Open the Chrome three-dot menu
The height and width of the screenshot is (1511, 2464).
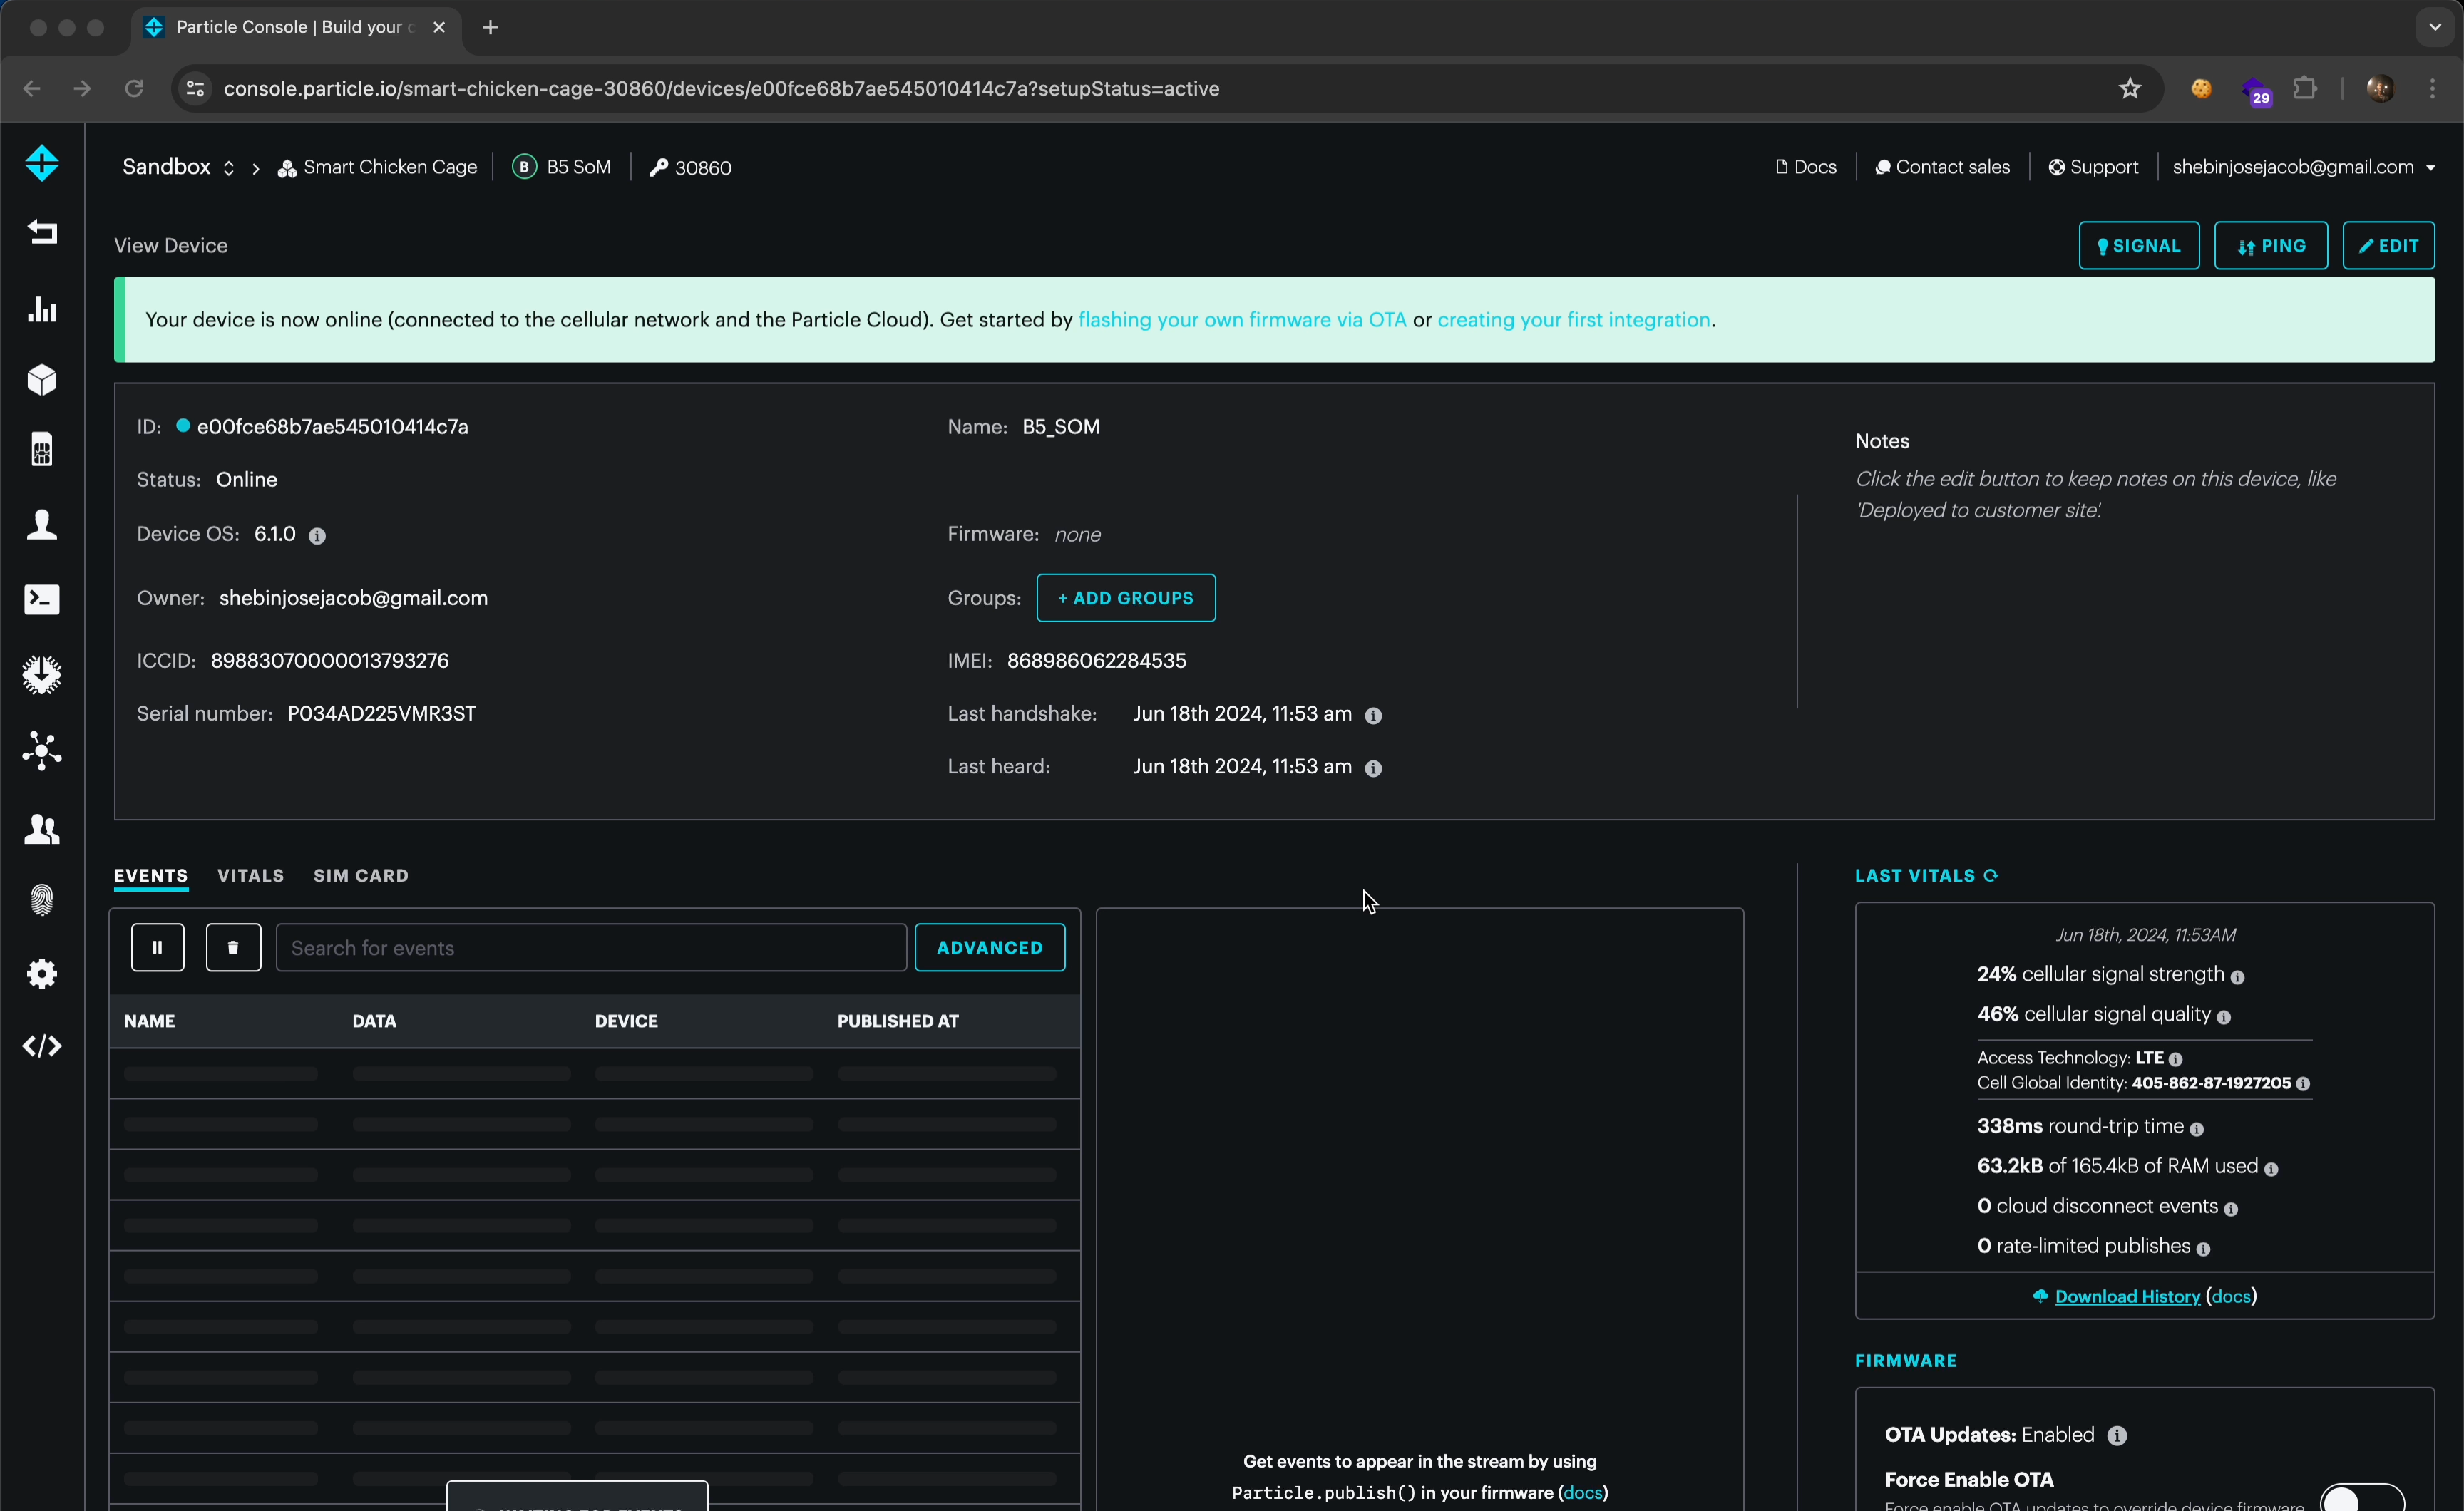point(2433,88)
